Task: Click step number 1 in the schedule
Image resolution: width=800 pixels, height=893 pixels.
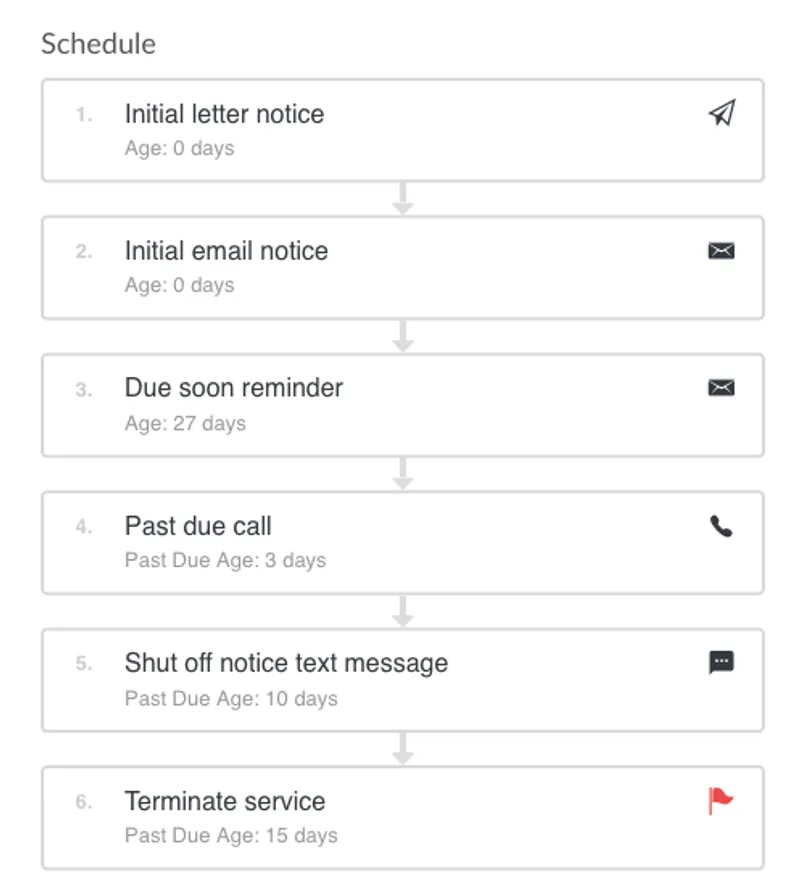Action: (x=84, y=115)
